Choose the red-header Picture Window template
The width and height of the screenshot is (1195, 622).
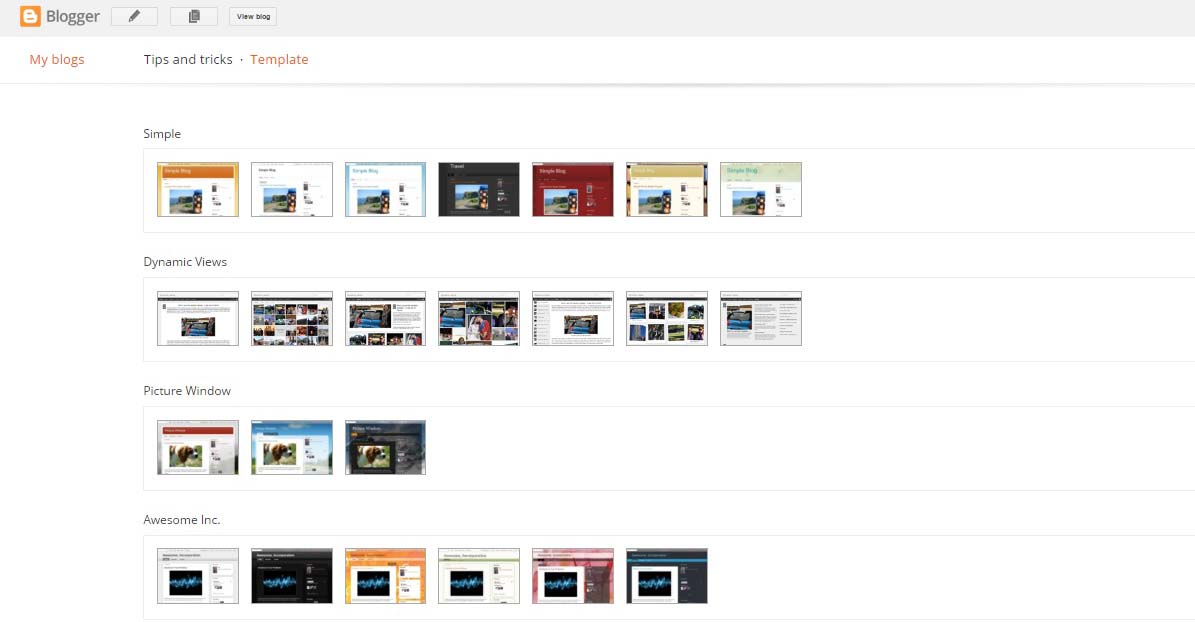(x=198, y=448)
